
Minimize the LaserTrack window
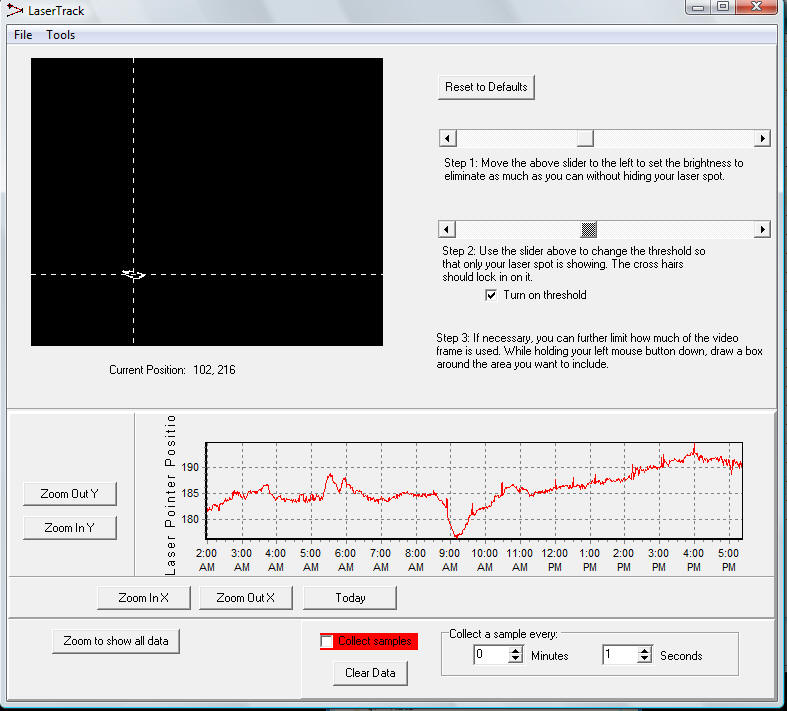click(x=698, y=7)
